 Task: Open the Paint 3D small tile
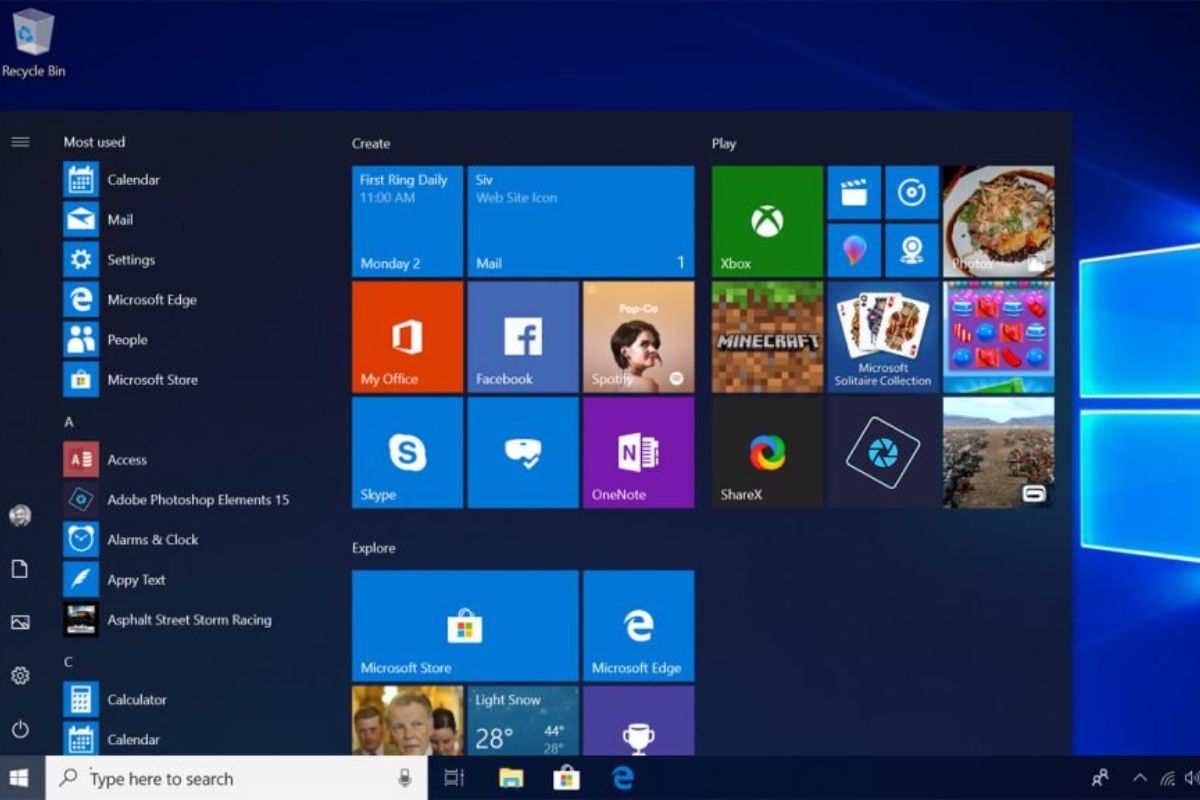[854, 250]
